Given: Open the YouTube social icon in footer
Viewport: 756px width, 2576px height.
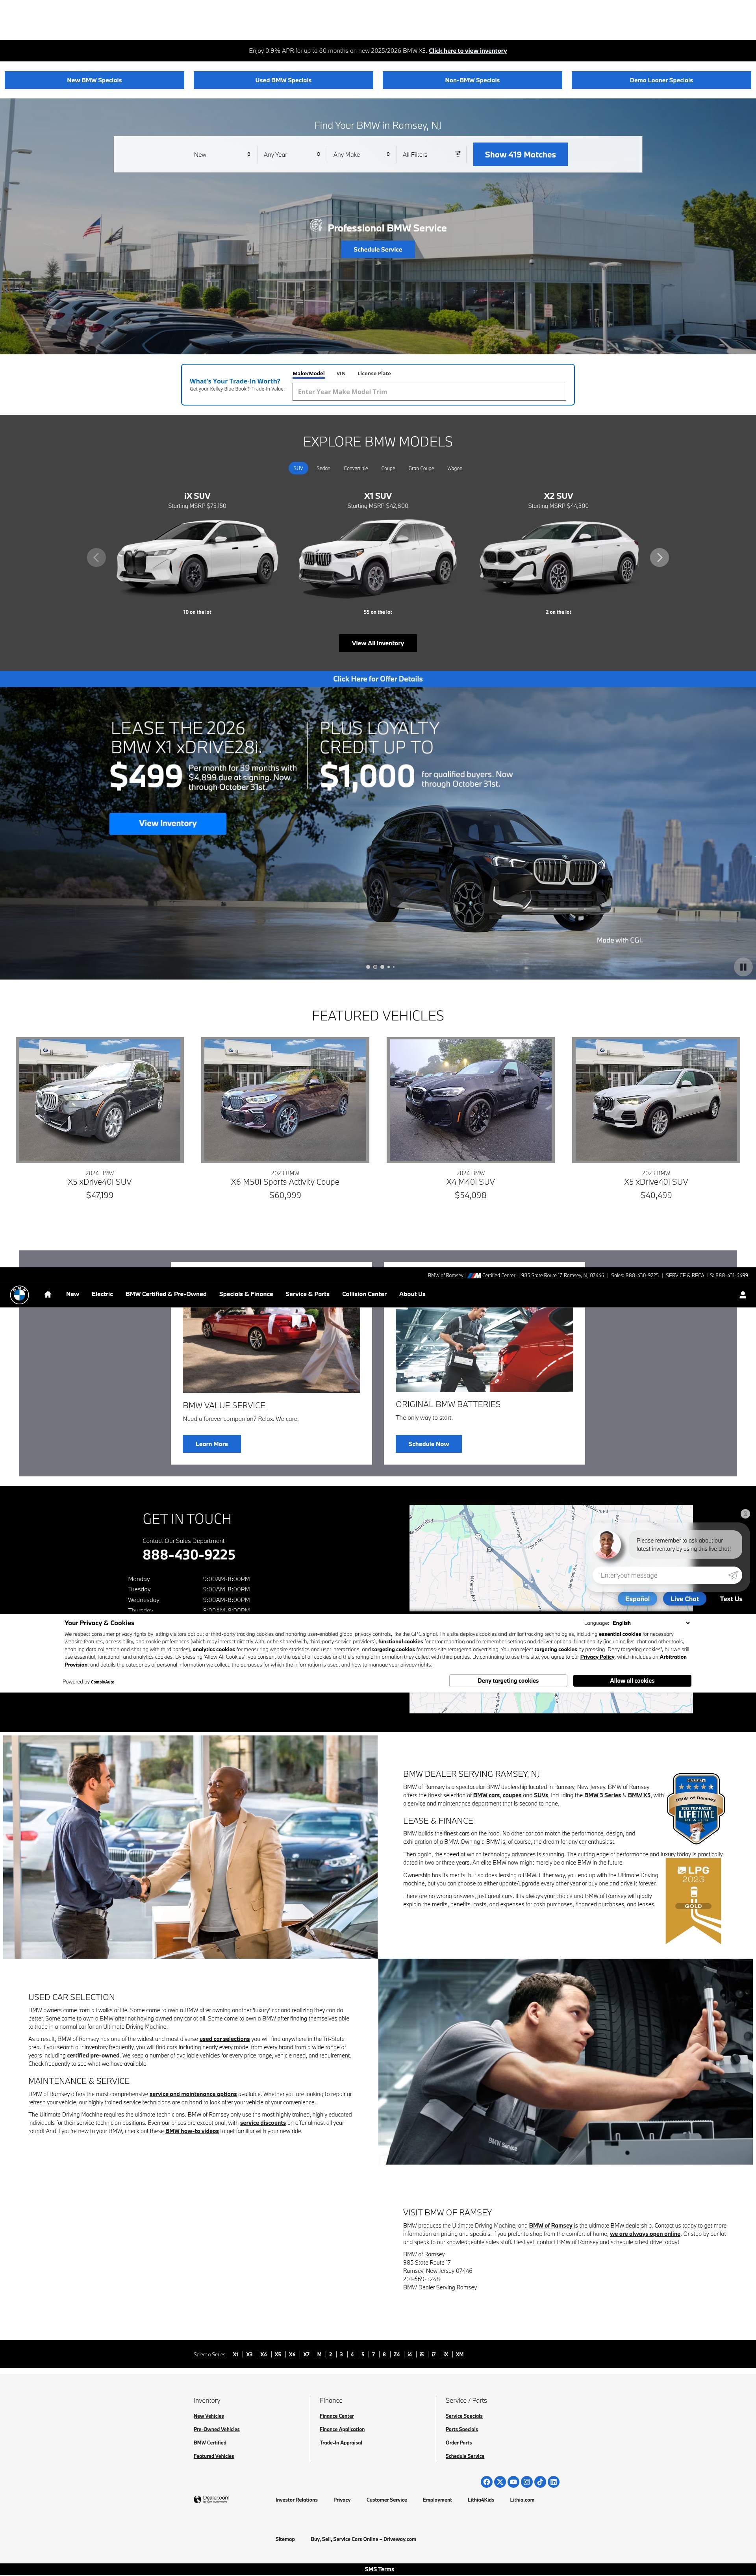Looking at the screenshot, I should [513, 2482].
